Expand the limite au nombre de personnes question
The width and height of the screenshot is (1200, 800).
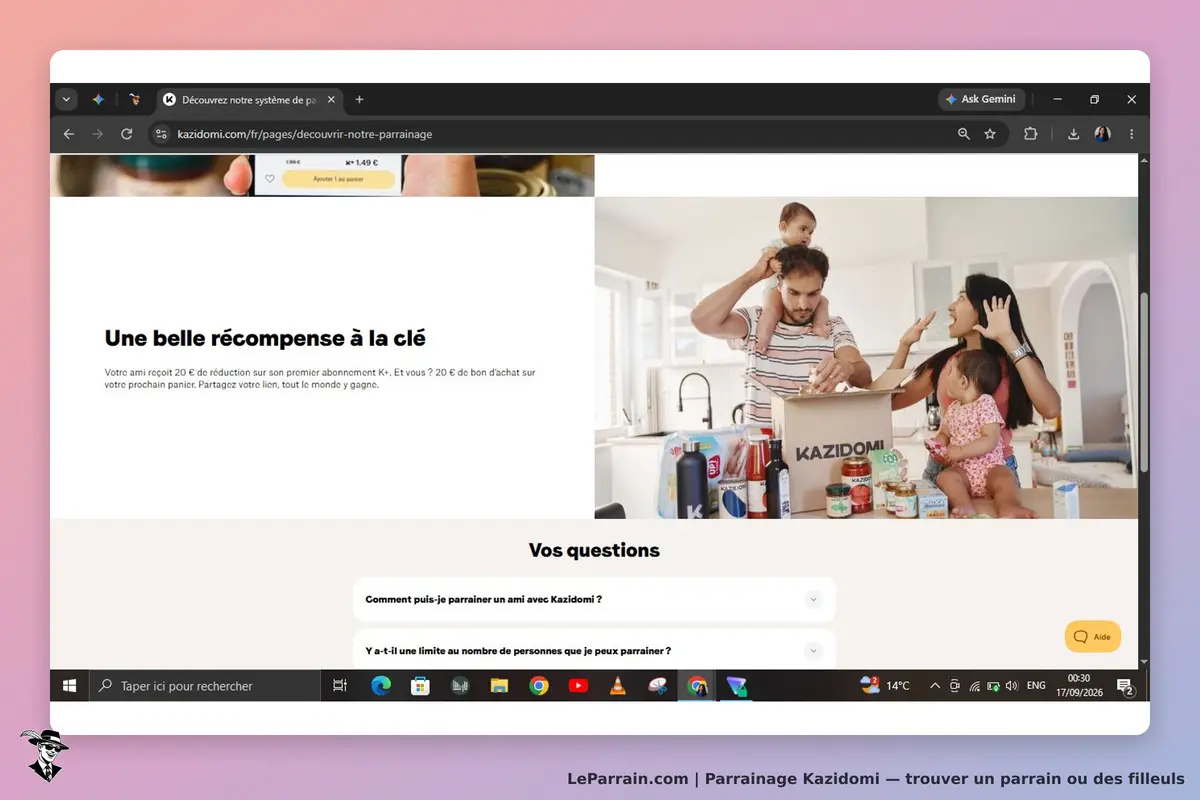coord(594,650)
